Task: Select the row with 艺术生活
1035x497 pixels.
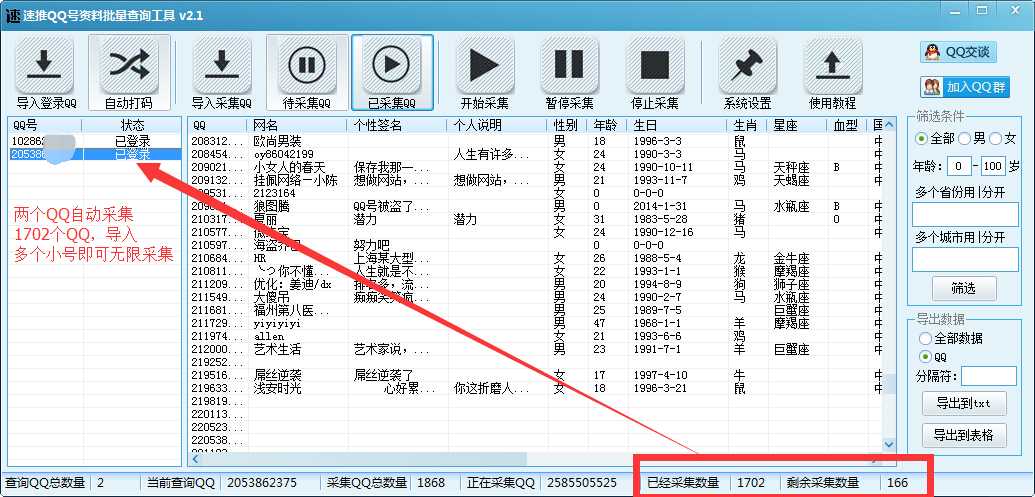Action: tap(535, 348)
